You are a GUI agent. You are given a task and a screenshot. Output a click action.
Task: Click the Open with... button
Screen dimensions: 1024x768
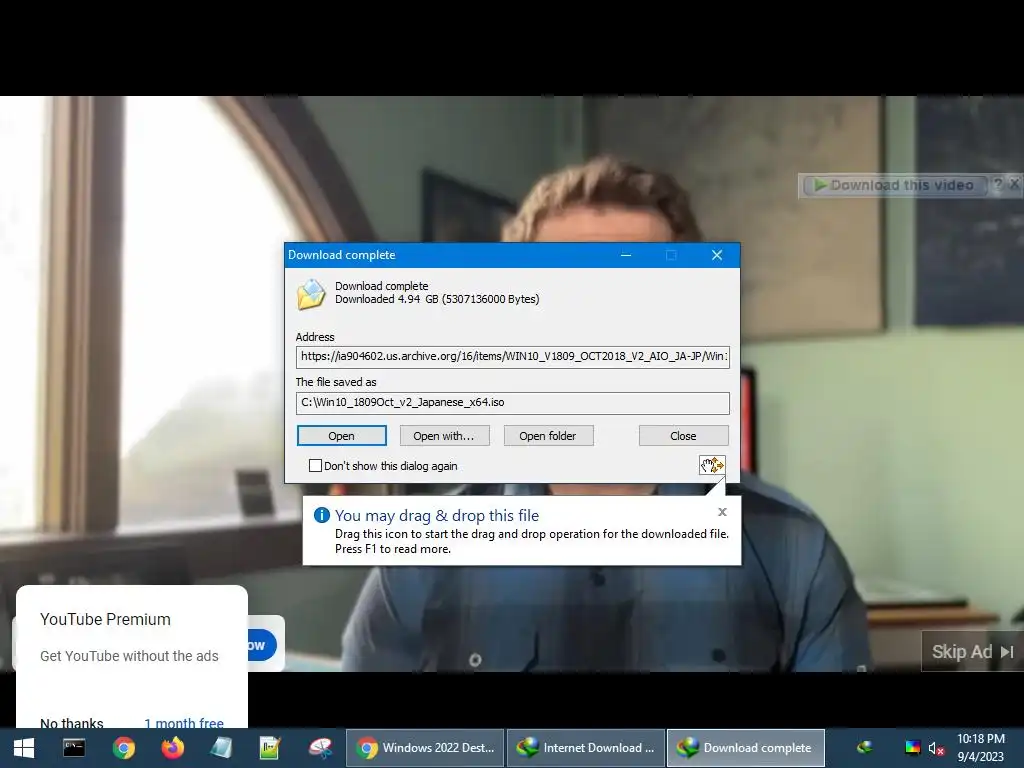(444, 436)
